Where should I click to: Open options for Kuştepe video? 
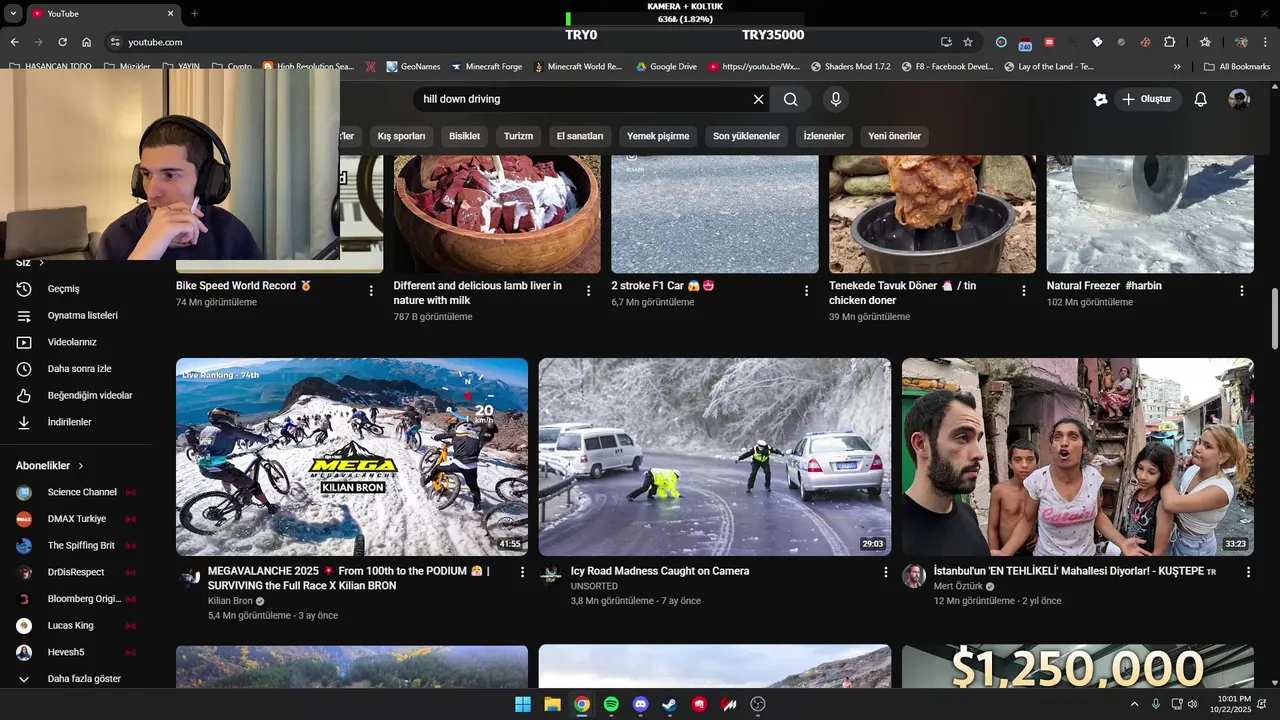pyautogui.click(x=1248, y=572)
